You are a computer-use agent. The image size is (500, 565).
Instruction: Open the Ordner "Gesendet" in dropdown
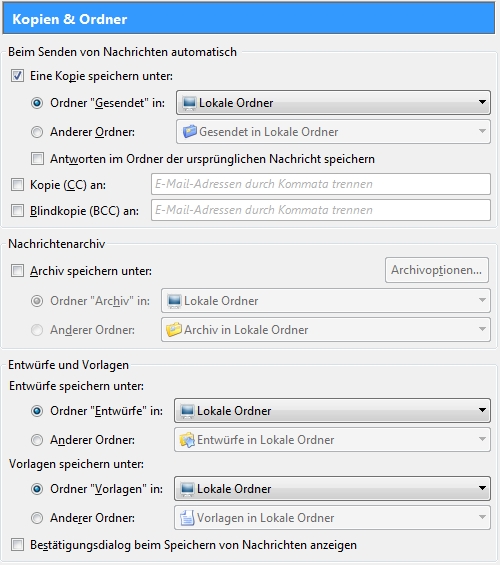tap(333, 103)
